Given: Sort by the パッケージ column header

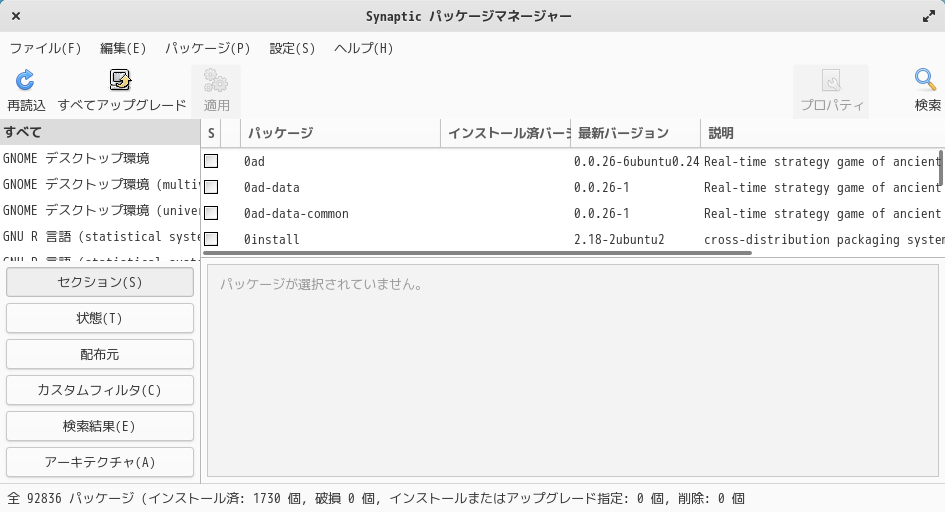Looking at the screenshot, I should click(341, 133).
